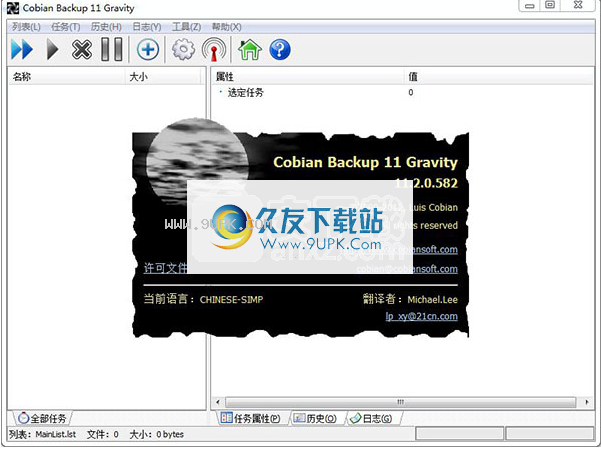Sort by the 大小 column header
This screenshot has width=601, height=454.
click(163, 77)
